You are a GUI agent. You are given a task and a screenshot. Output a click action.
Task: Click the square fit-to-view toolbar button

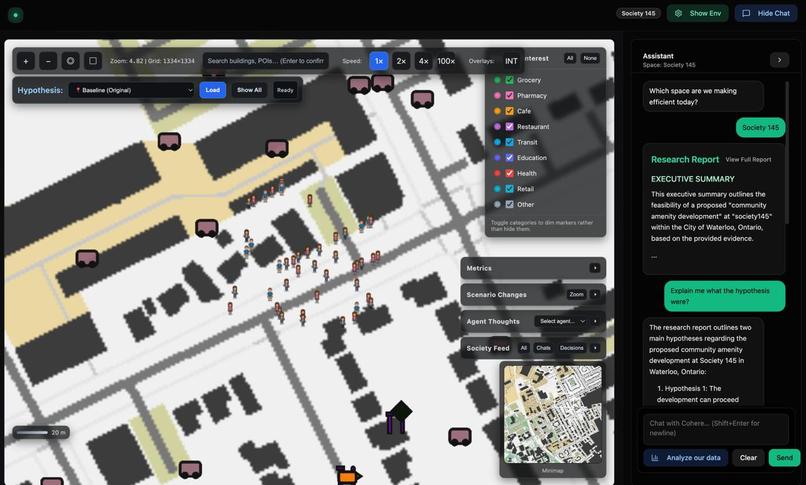point(93,61)
